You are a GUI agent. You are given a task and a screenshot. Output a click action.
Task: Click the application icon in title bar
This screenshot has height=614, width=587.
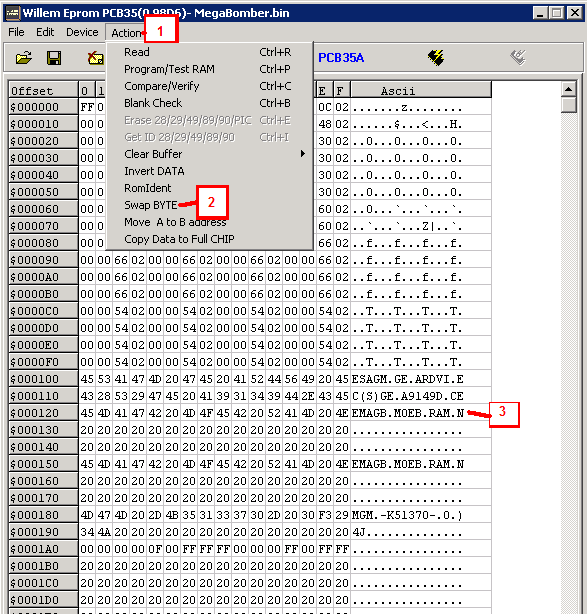coord(13,13)
